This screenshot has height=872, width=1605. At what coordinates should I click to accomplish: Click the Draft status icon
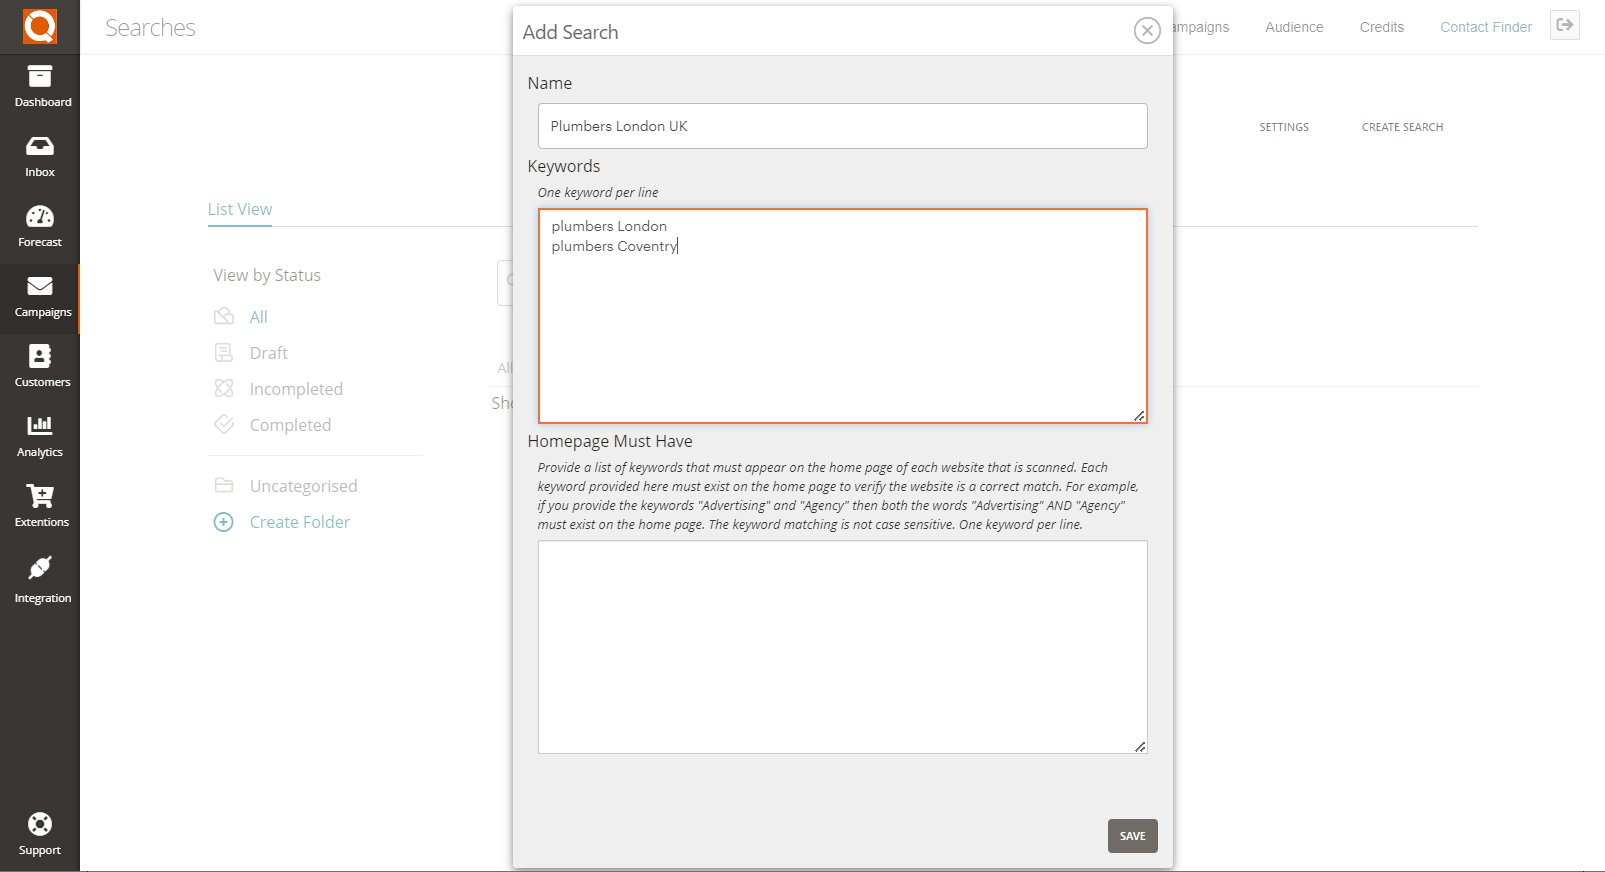point(224,353)
